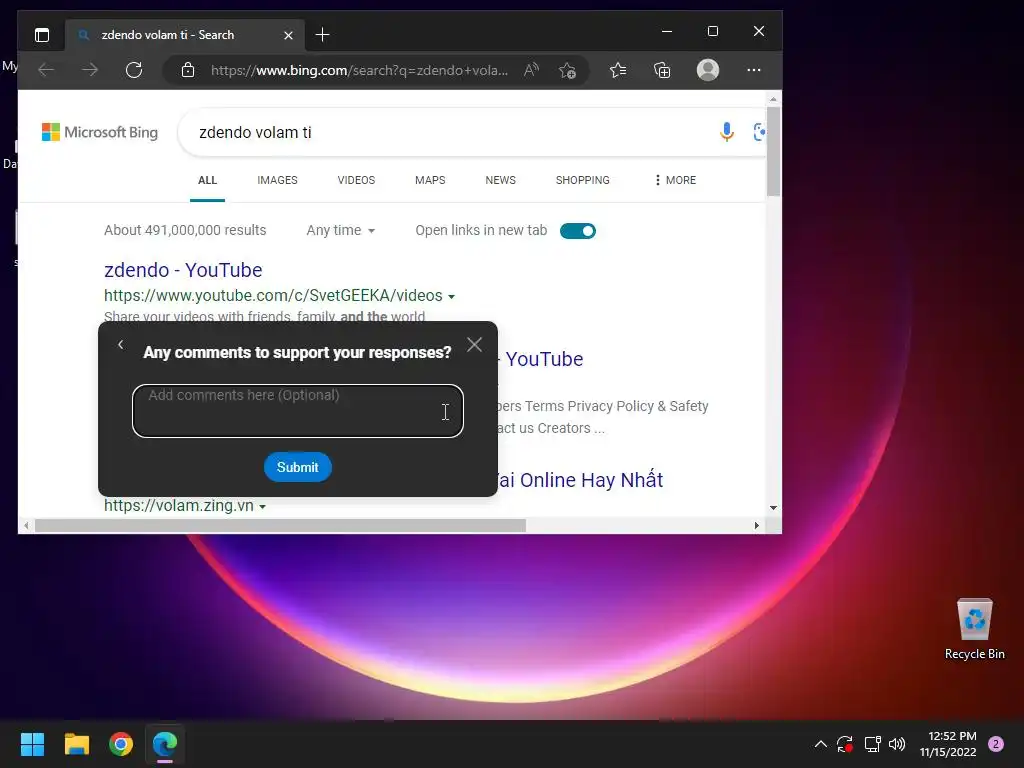Screen dimensions: 1024x768
Task: Open File Explorer from taskbar
Action: pos(76,744)
